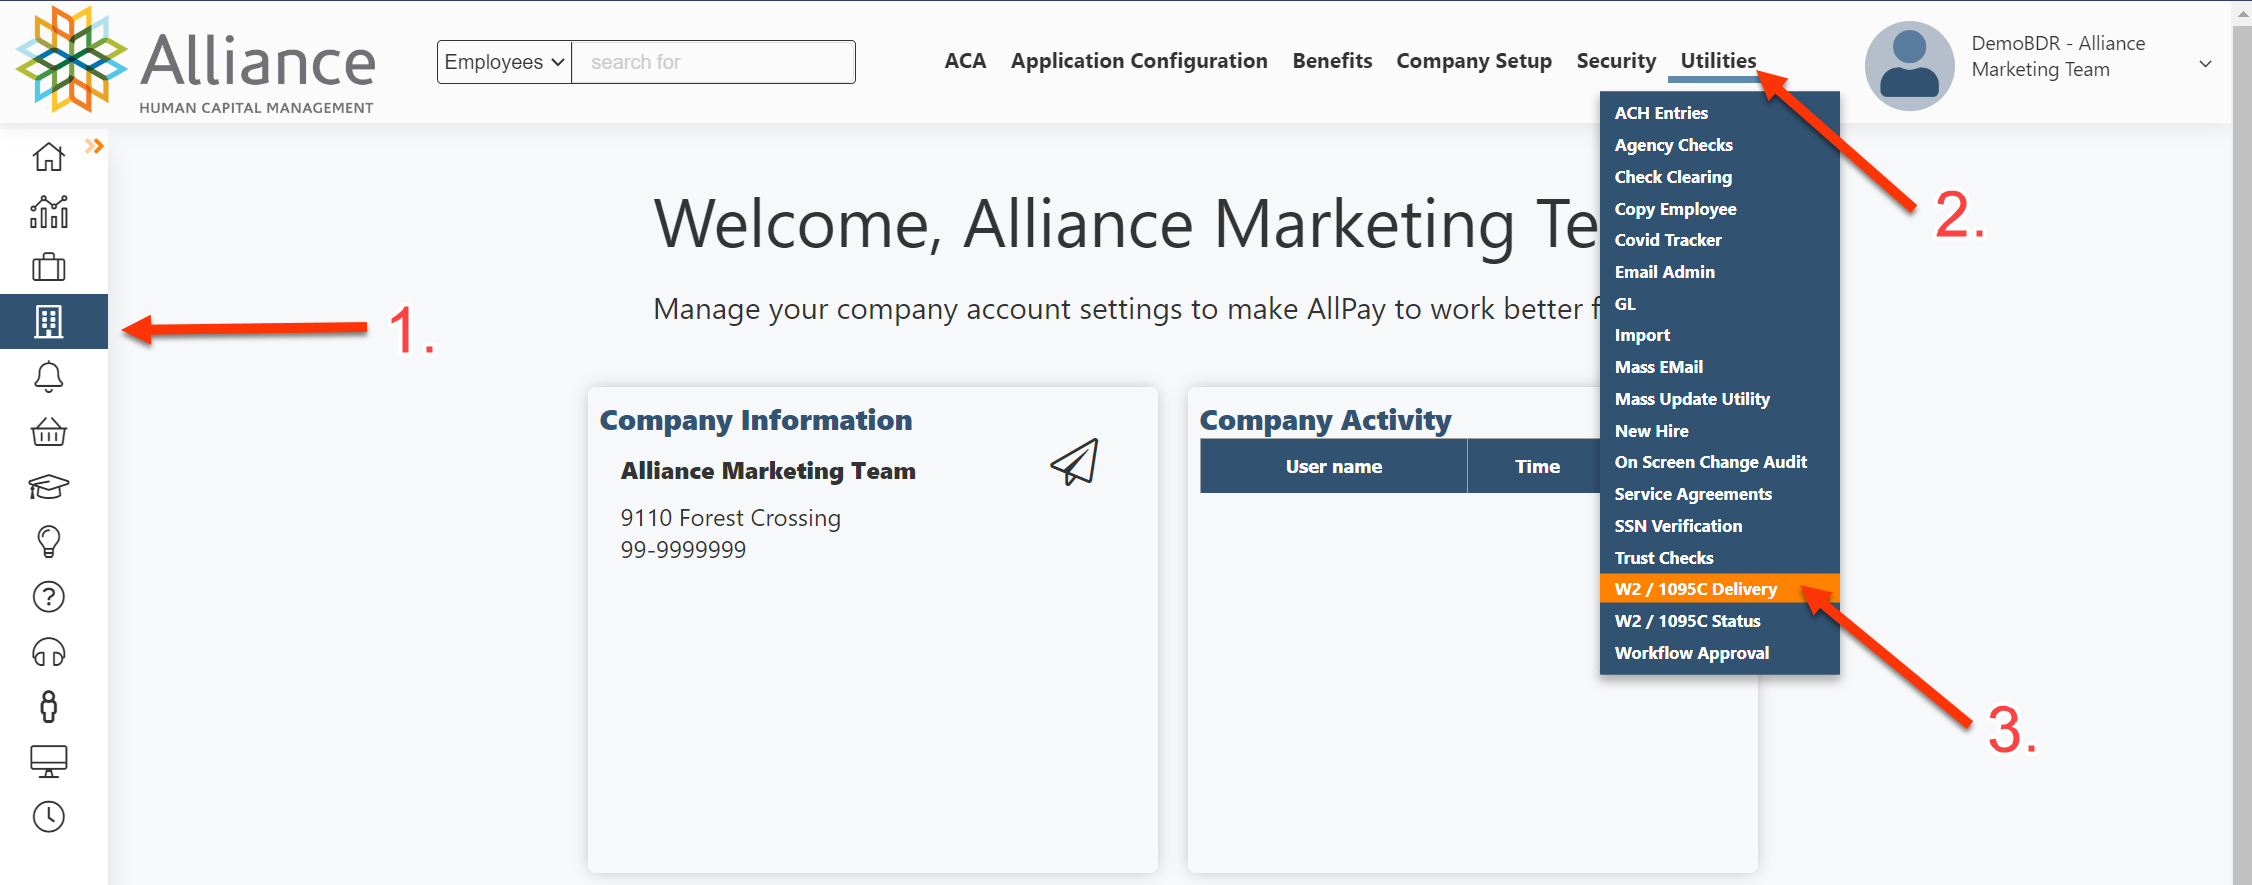Open the Benefits menu
The image size is (2252, 885).
1332,61
